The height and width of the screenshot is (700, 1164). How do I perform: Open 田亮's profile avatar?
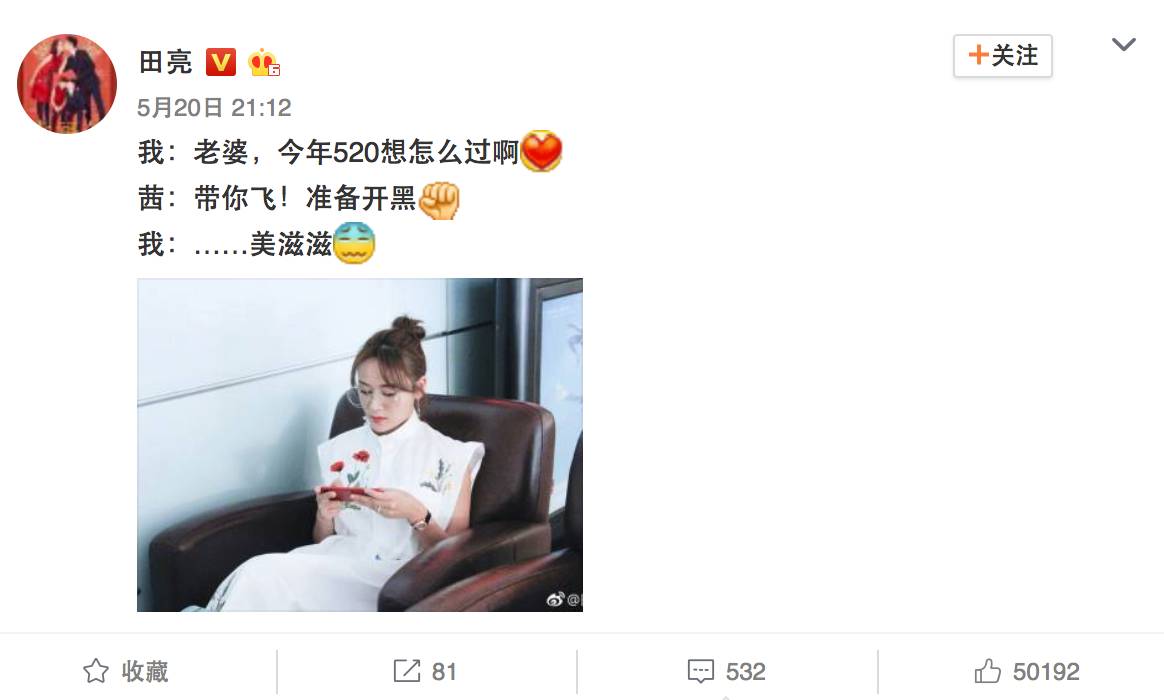pos(67,84)
